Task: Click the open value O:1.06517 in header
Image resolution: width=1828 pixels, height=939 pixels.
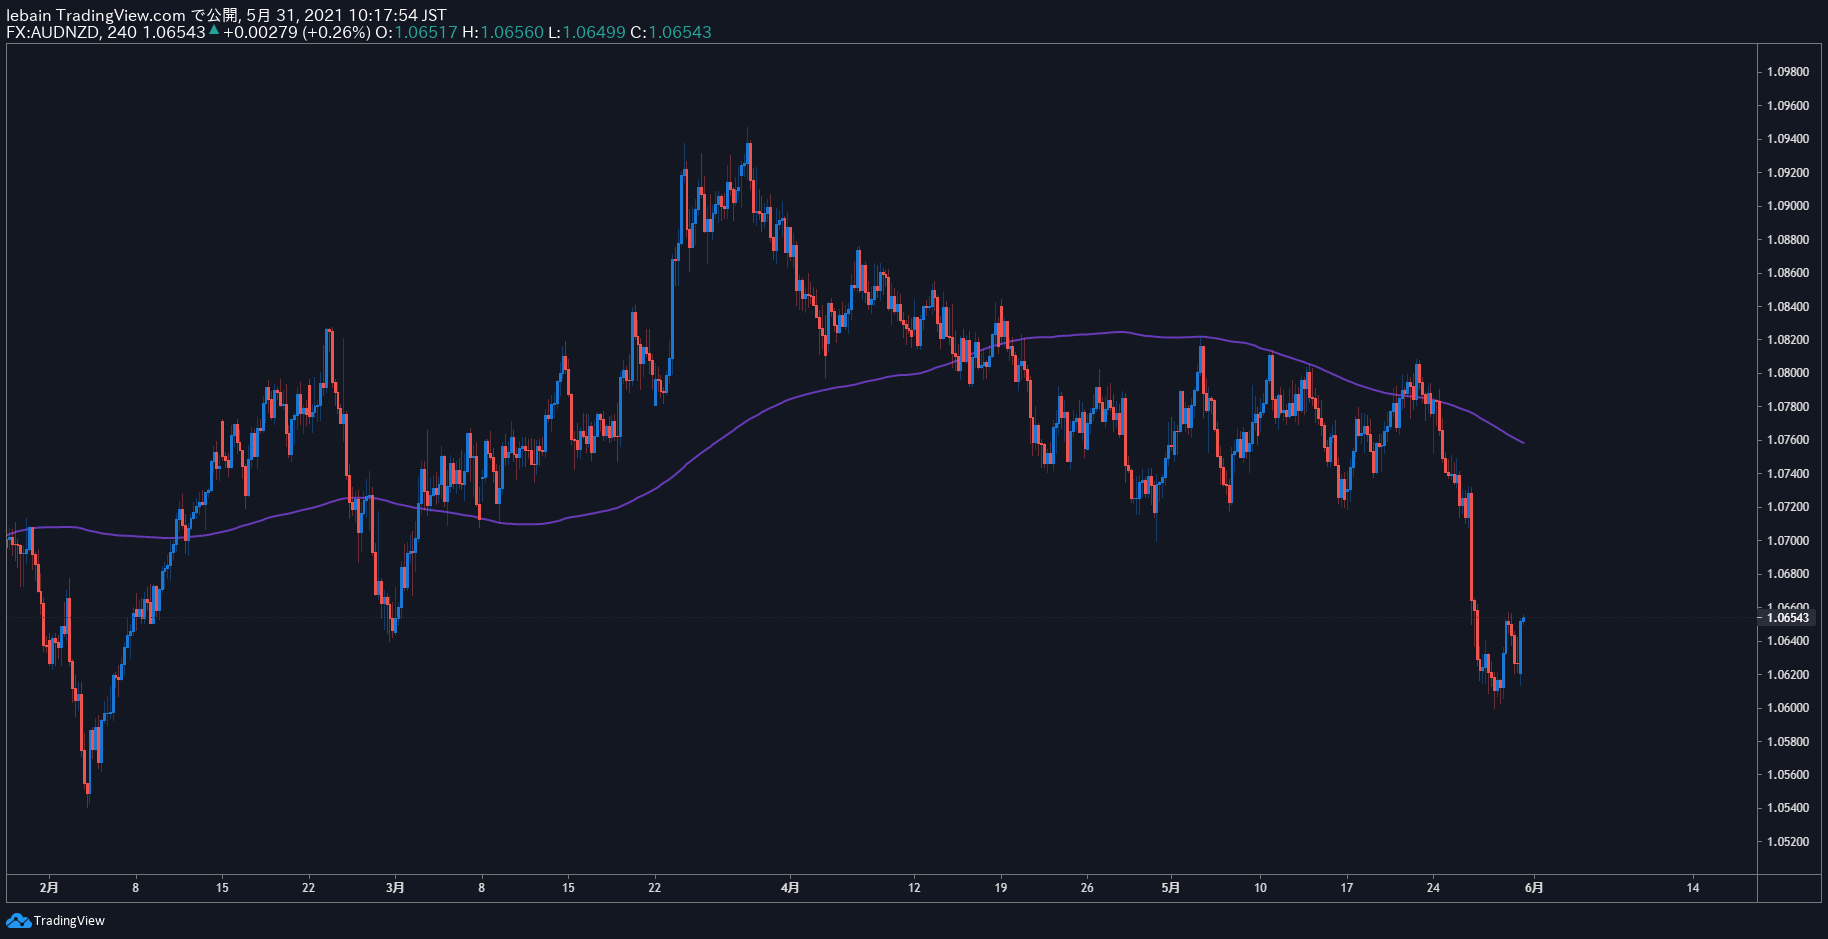Action: click(x=416, y=32)
